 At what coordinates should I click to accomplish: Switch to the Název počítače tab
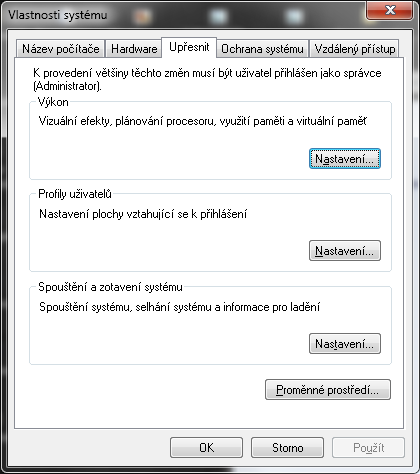[x=60, y=49]
